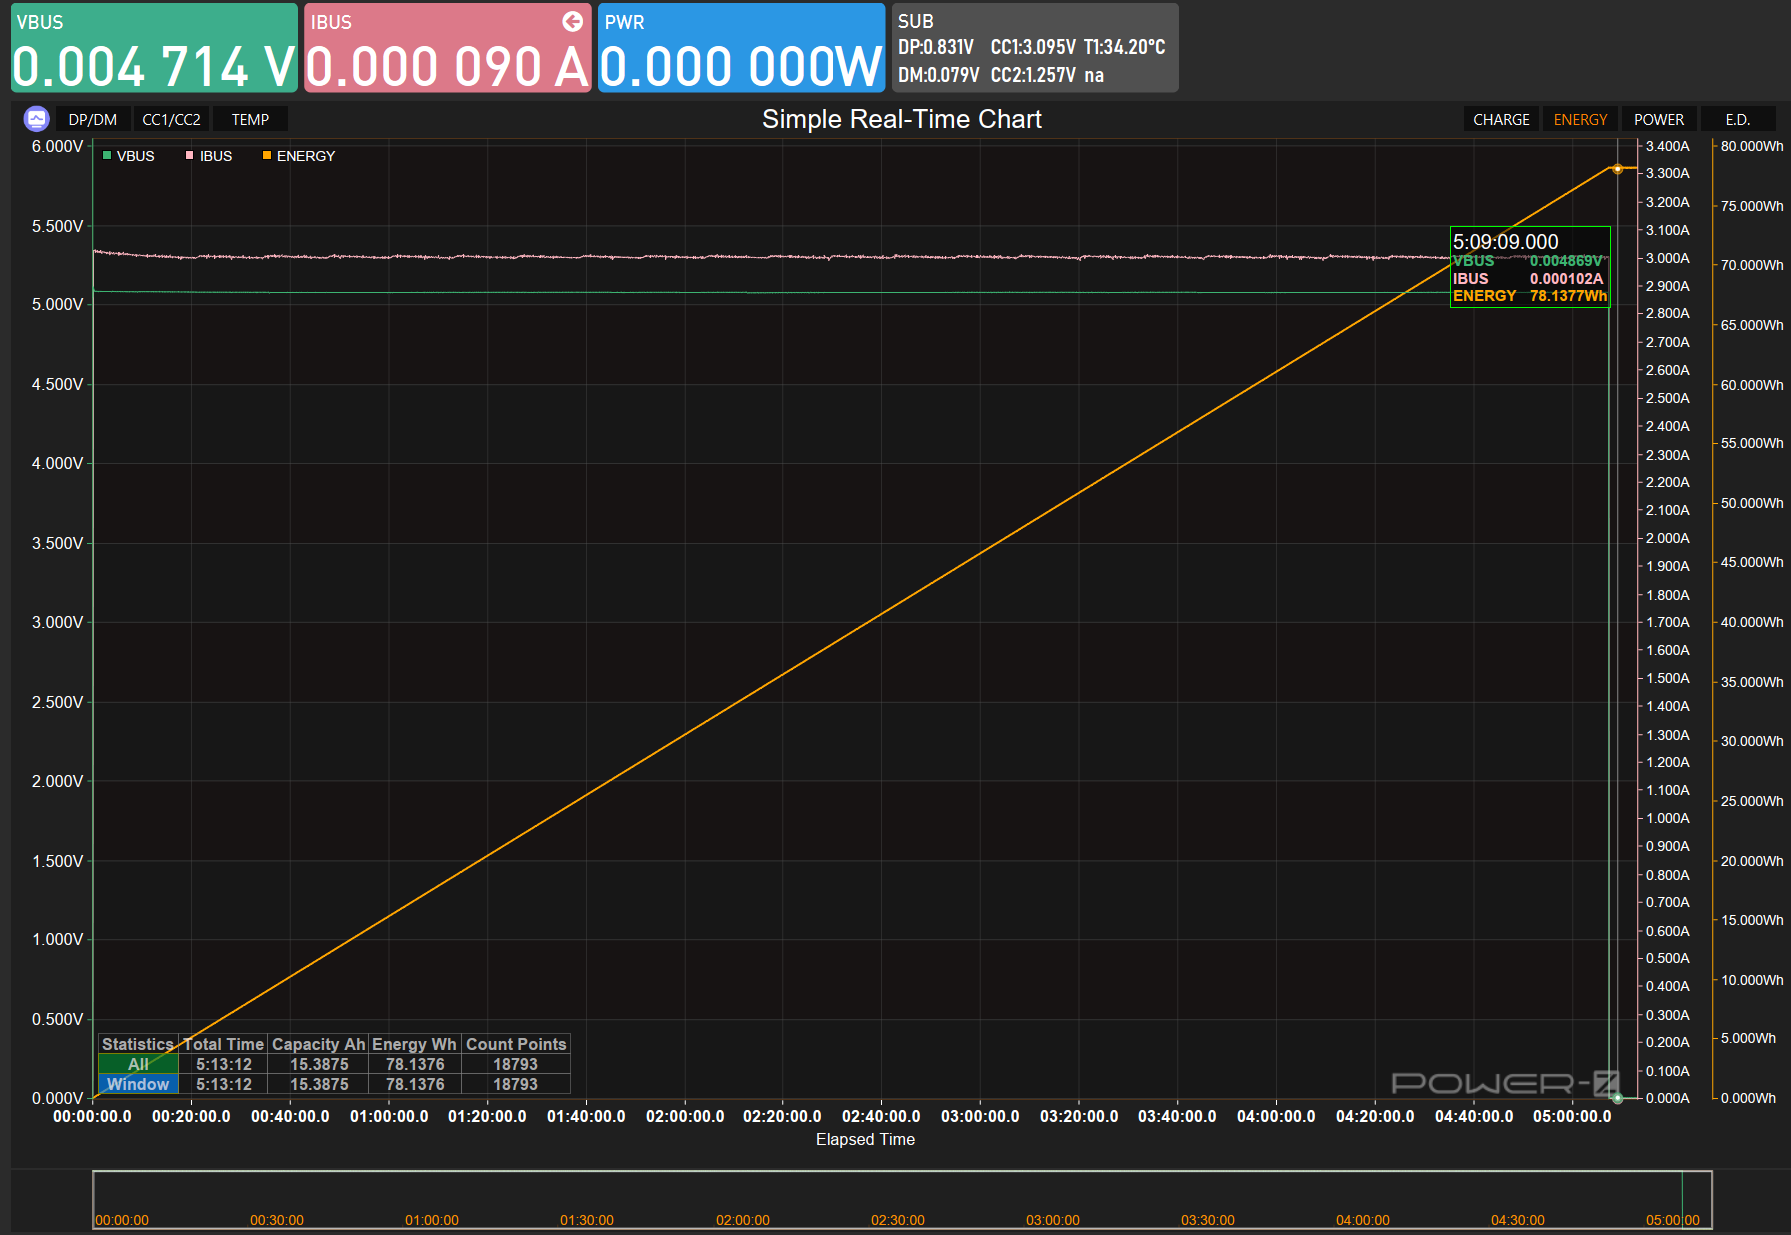Click the green VBUS legend square
Image resolution: width=1791 pixels, height=1235 pixels.
click(107, 156)
